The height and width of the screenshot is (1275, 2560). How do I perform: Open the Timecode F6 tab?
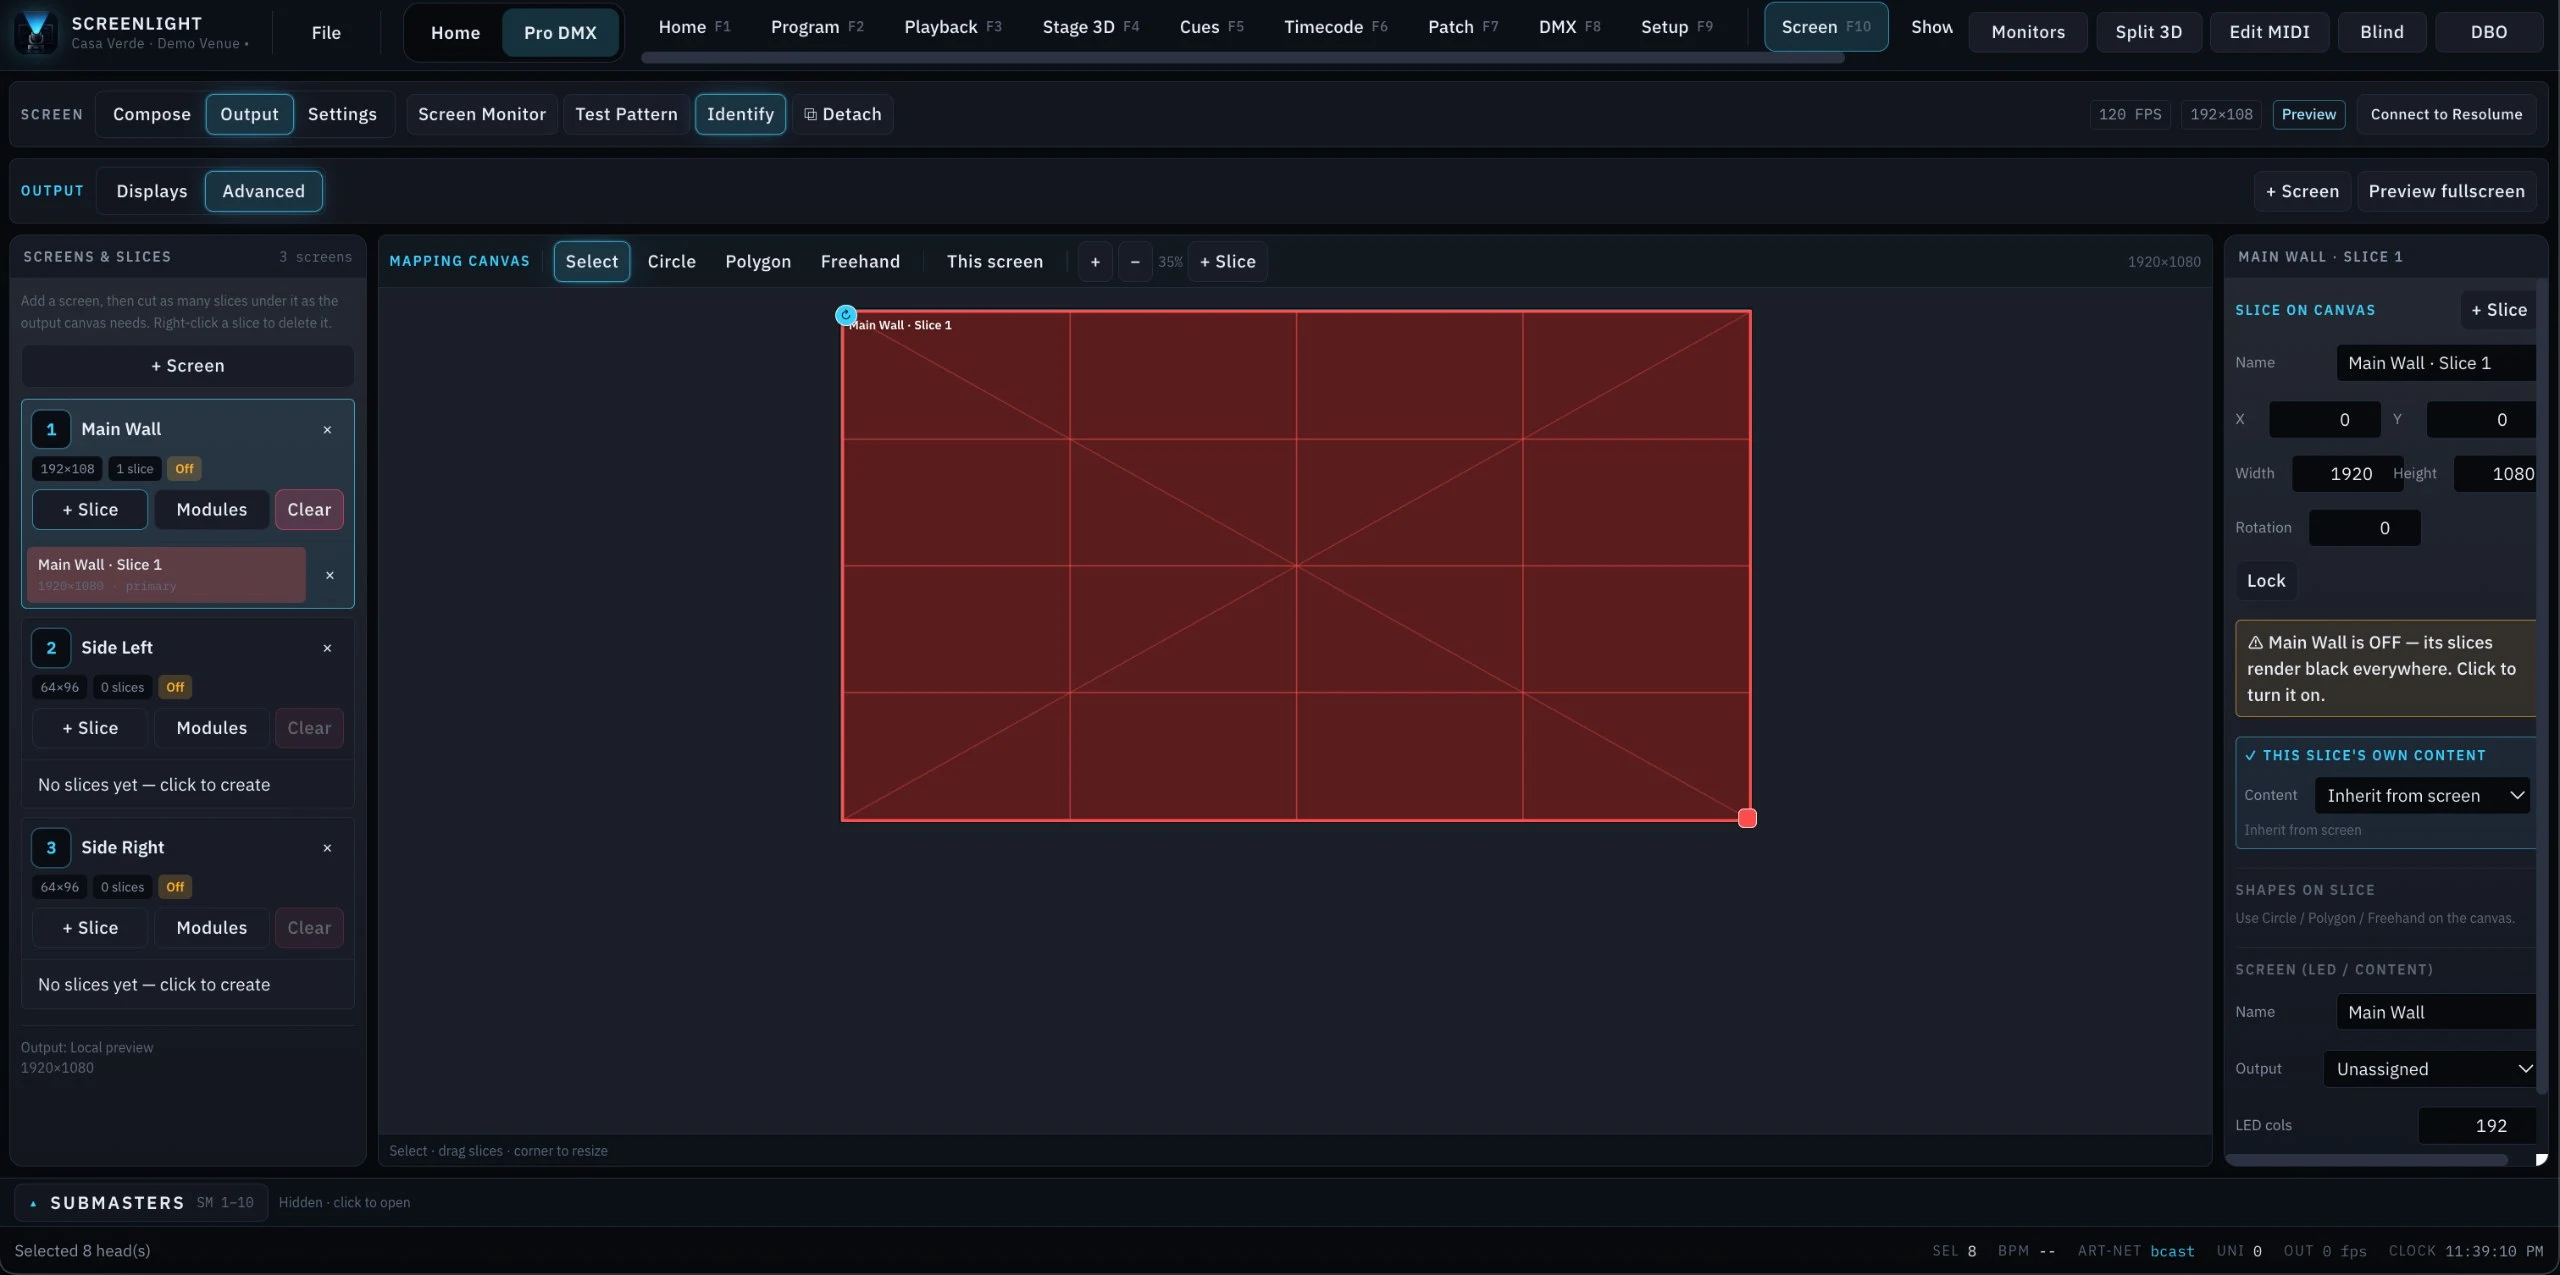tap(1335, 27)
